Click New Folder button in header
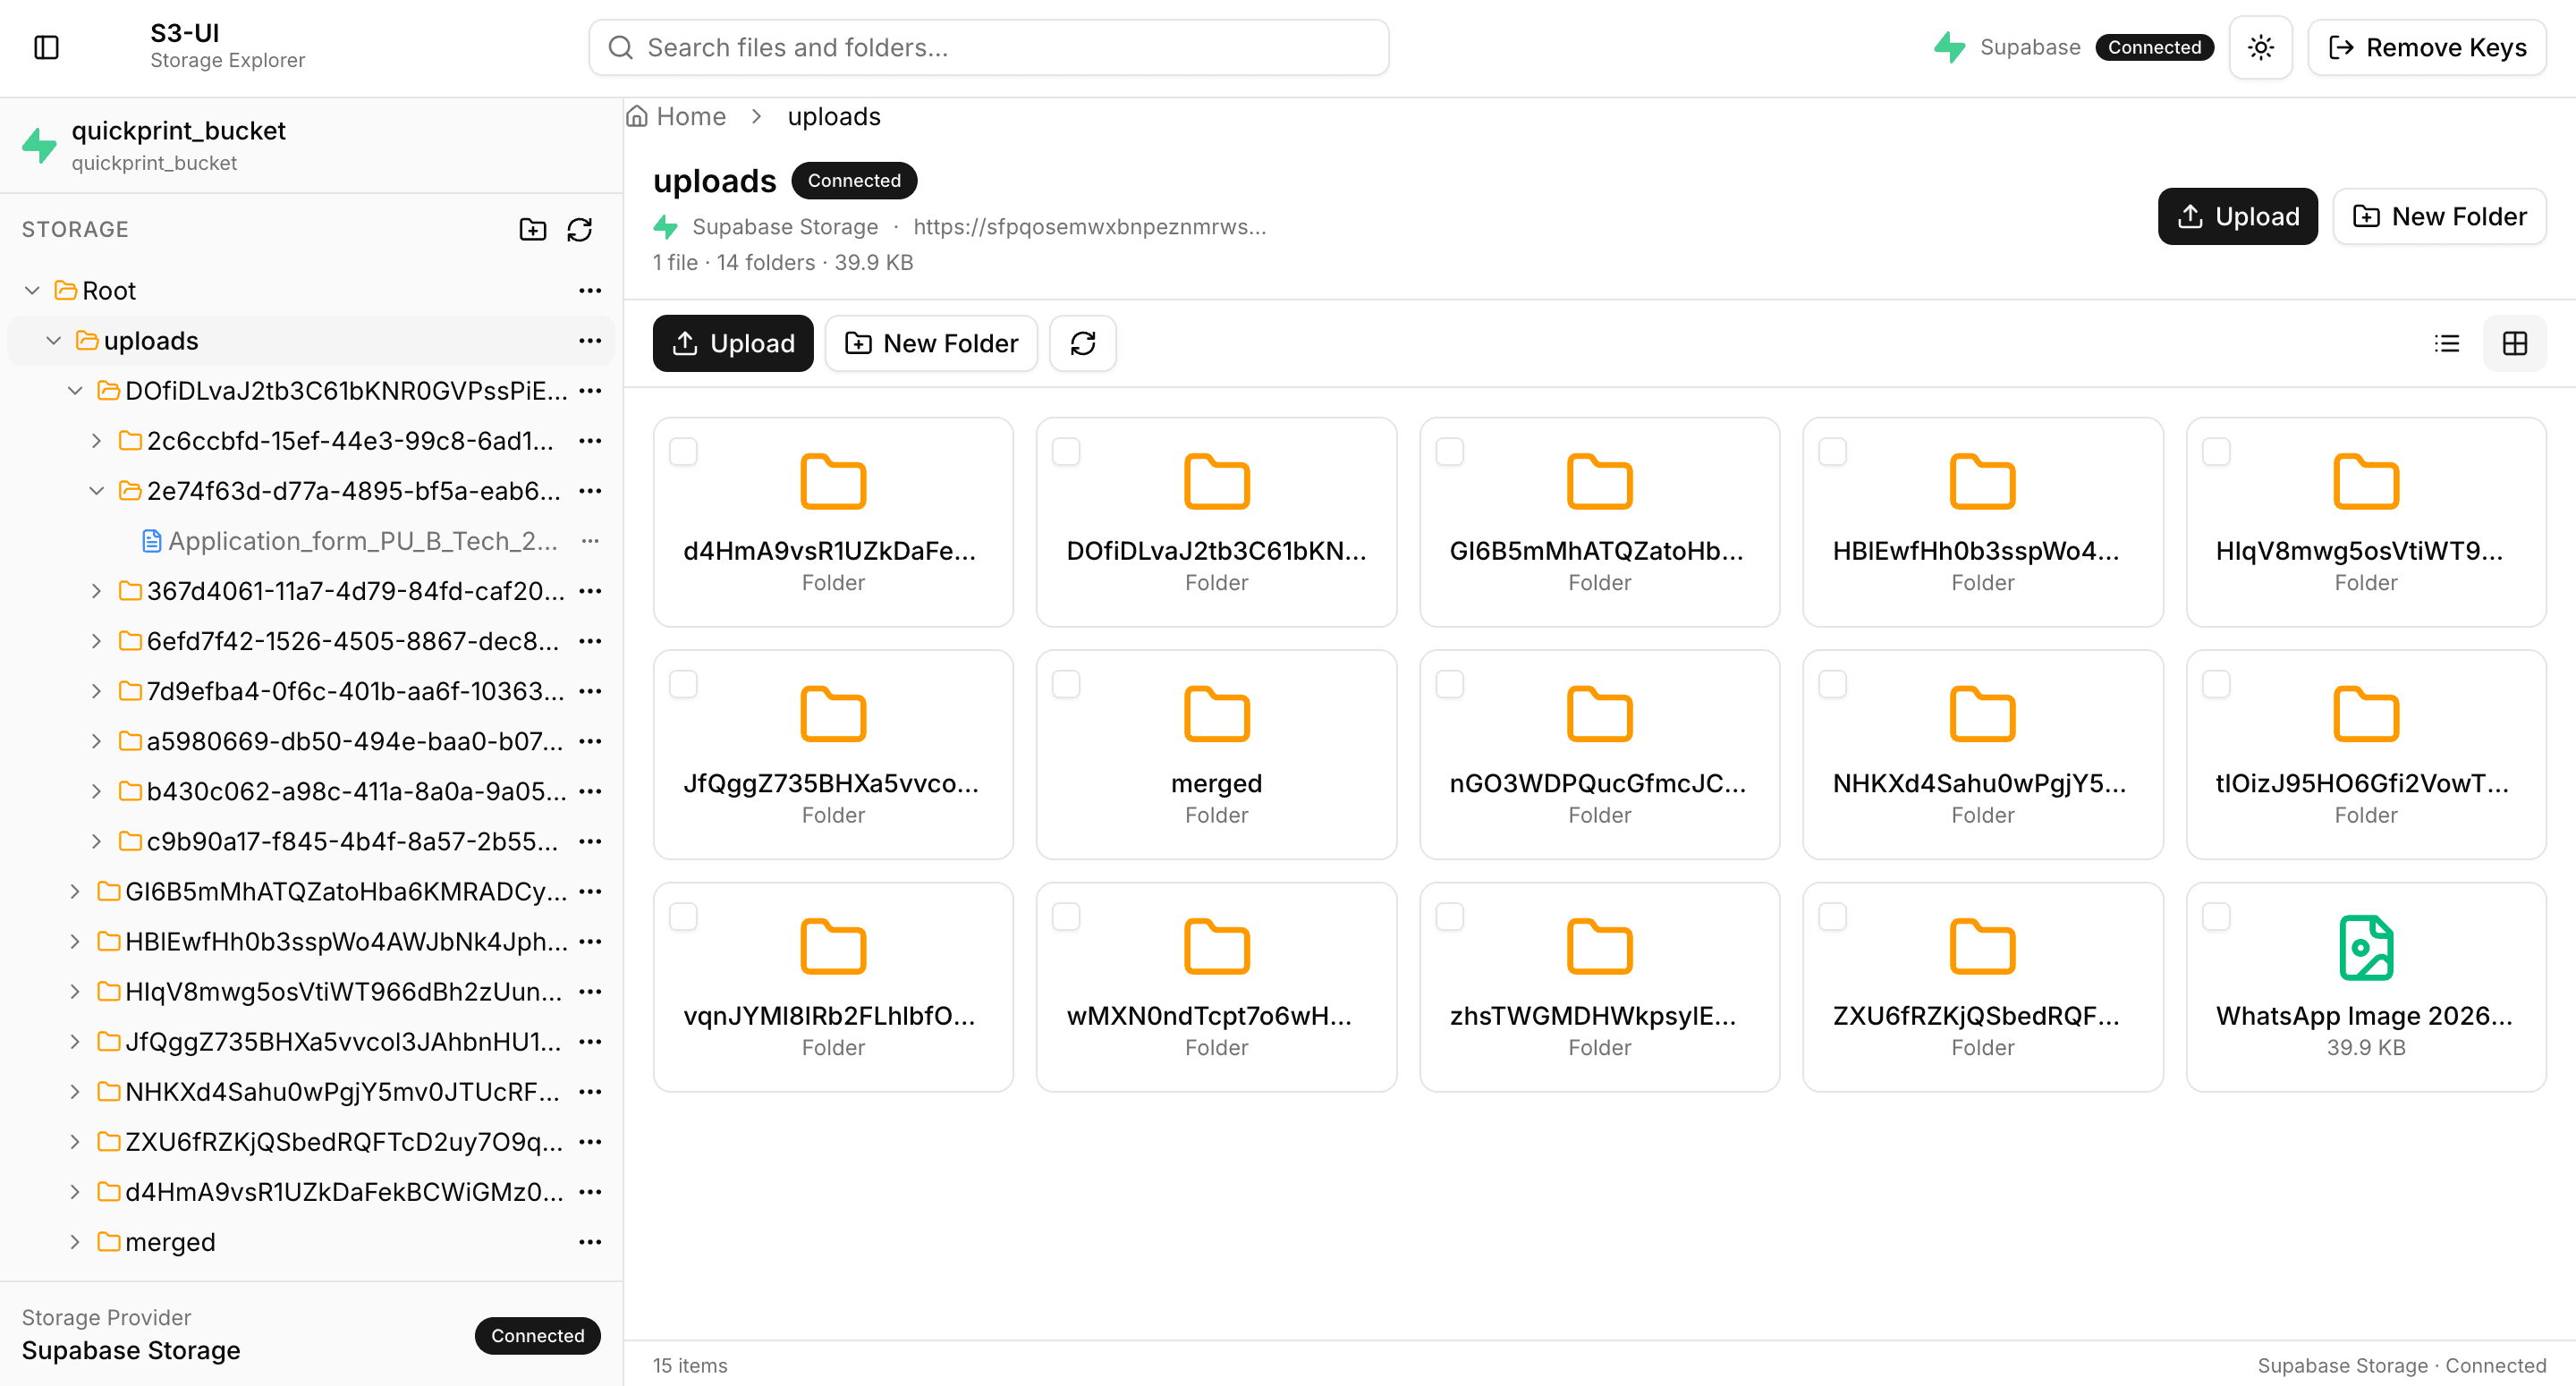This screenshot has width=2576, height=1386. (2439, 216)
